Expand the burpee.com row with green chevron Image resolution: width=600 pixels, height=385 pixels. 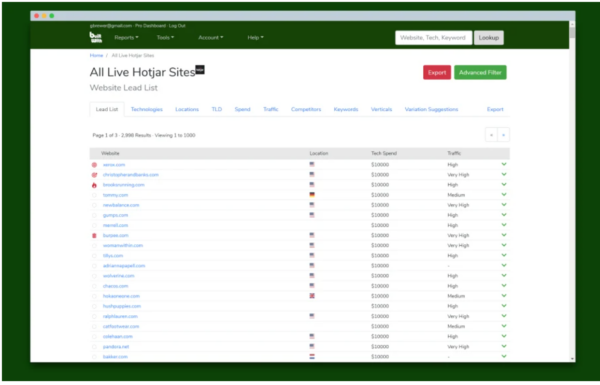pos(504,235)
